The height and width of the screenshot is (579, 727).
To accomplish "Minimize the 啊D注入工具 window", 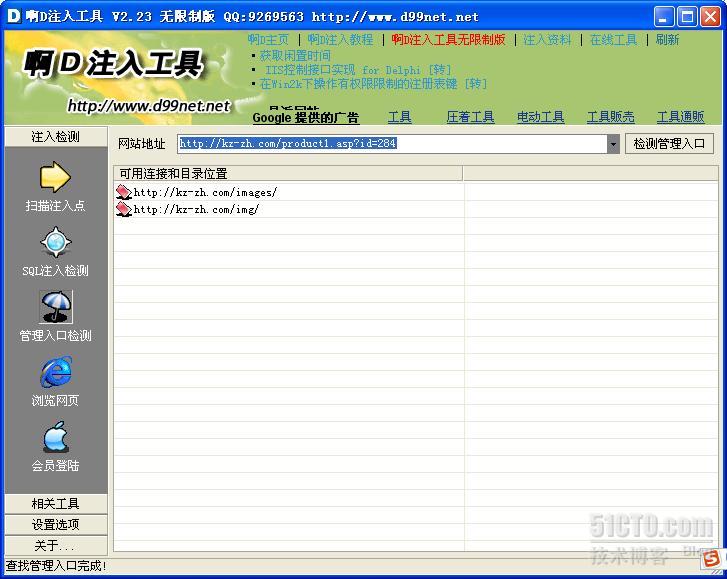I will (664, 17).
